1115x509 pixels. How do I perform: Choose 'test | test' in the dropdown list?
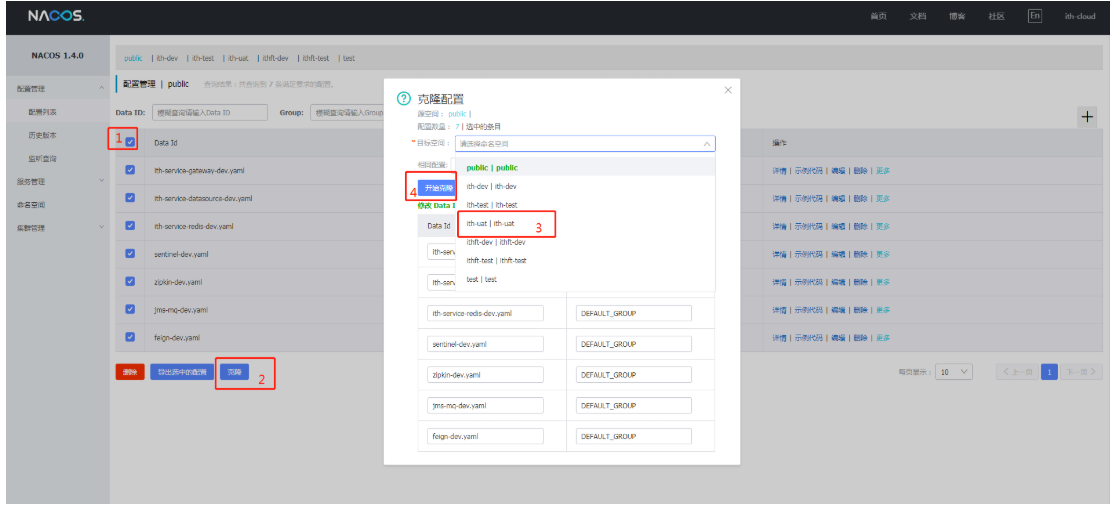pyautogui.click(x=585, y=279)
